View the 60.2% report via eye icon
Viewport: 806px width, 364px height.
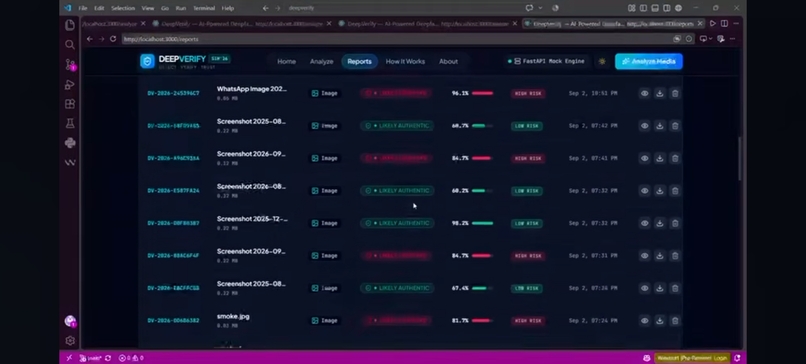click(644, 191)
